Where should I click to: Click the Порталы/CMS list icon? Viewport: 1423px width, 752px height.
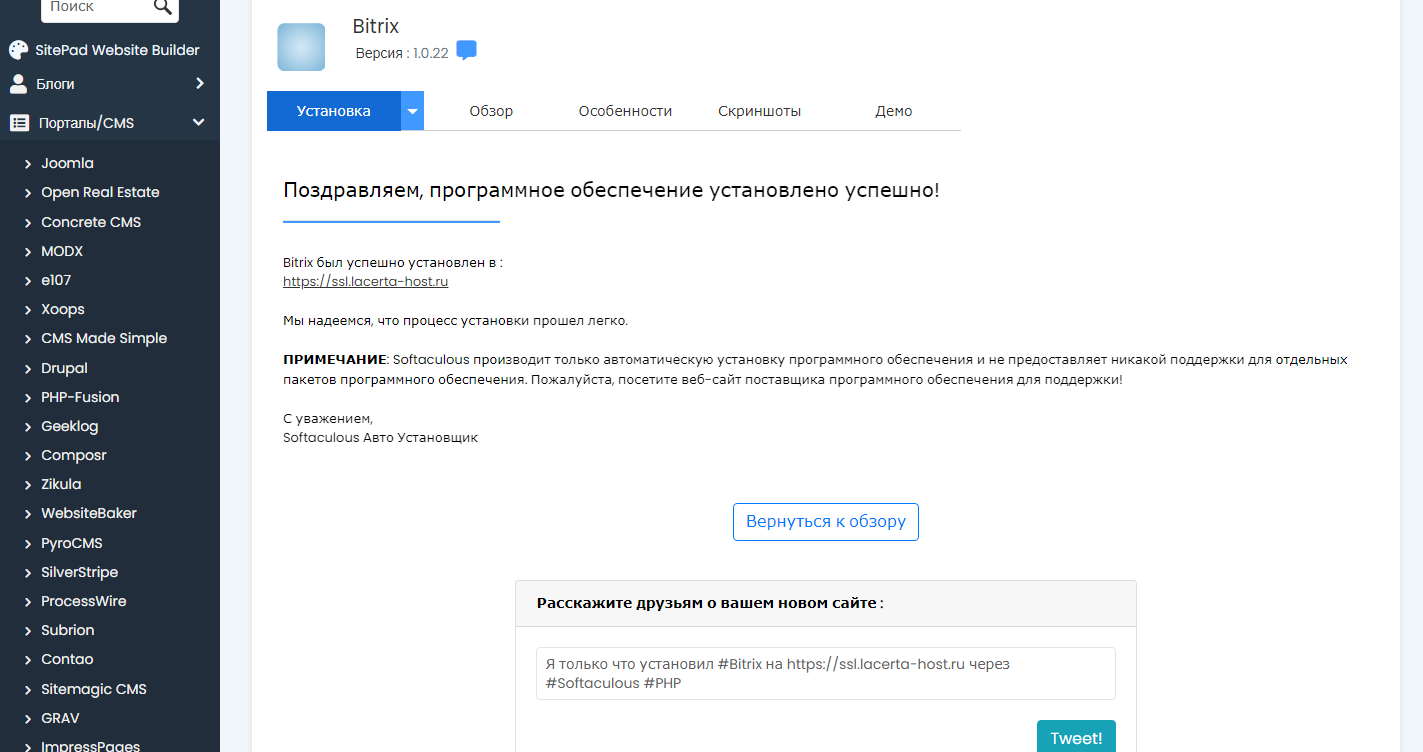tap(18, 123)
